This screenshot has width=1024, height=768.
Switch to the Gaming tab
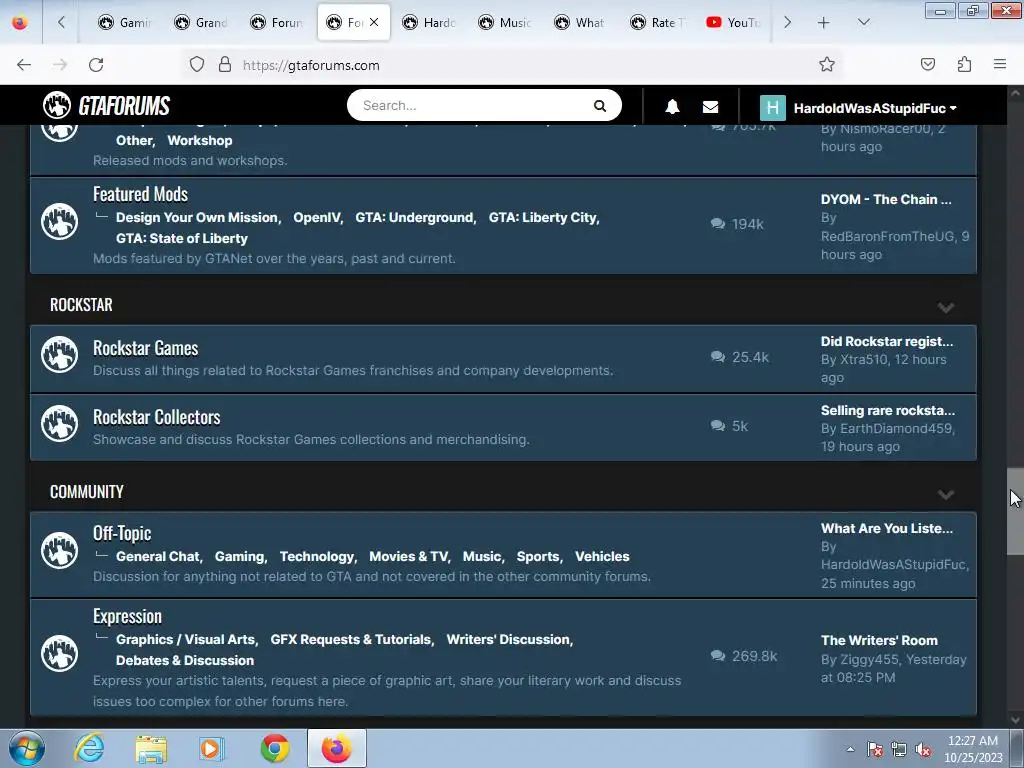tap(125, 22)
